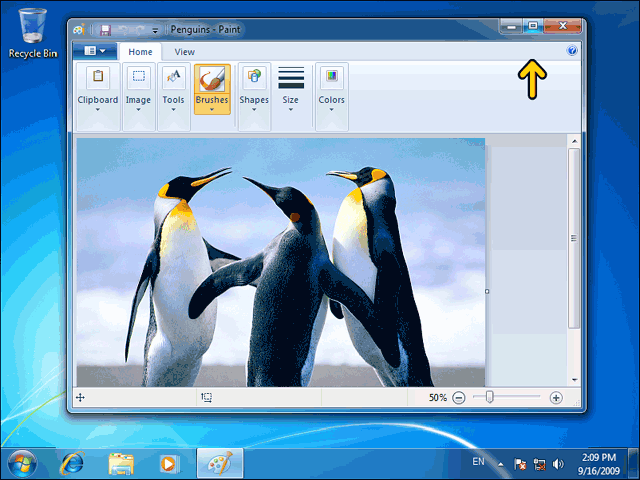Click the Paint taskbar button

point(220,463)
